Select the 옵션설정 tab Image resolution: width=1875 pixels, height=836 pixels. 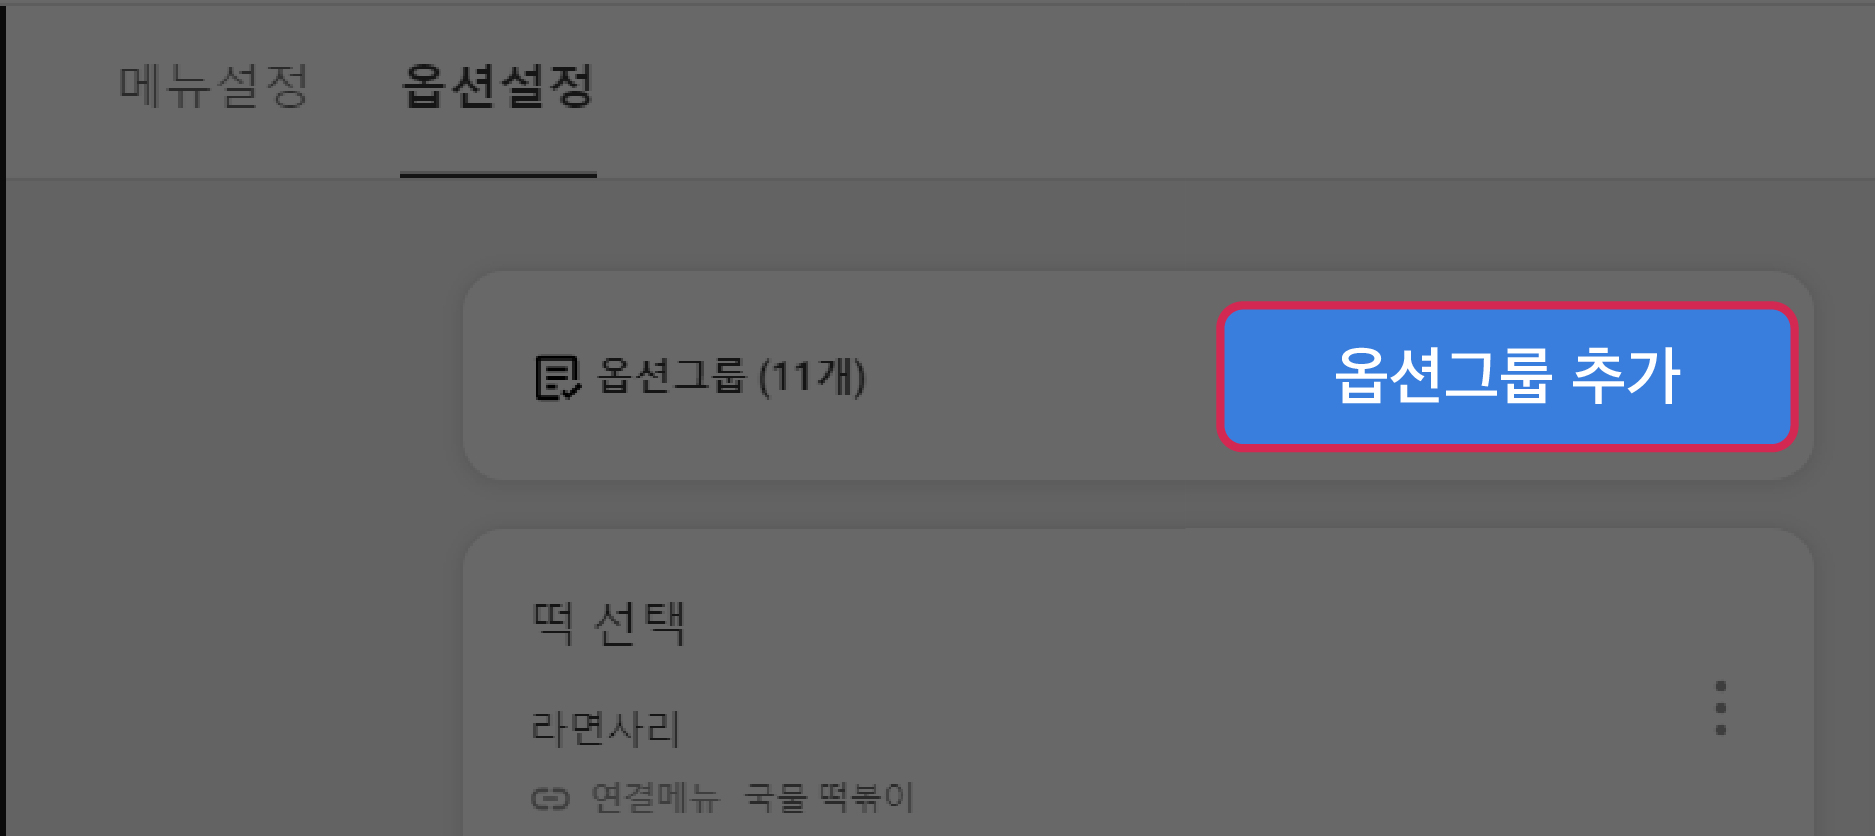(498, 86)
